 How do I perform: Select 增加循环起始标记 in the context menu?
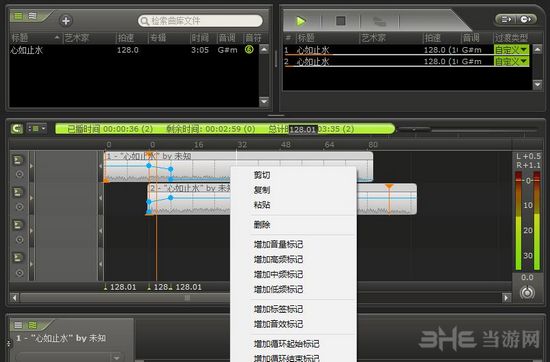(x=286, y=344)
